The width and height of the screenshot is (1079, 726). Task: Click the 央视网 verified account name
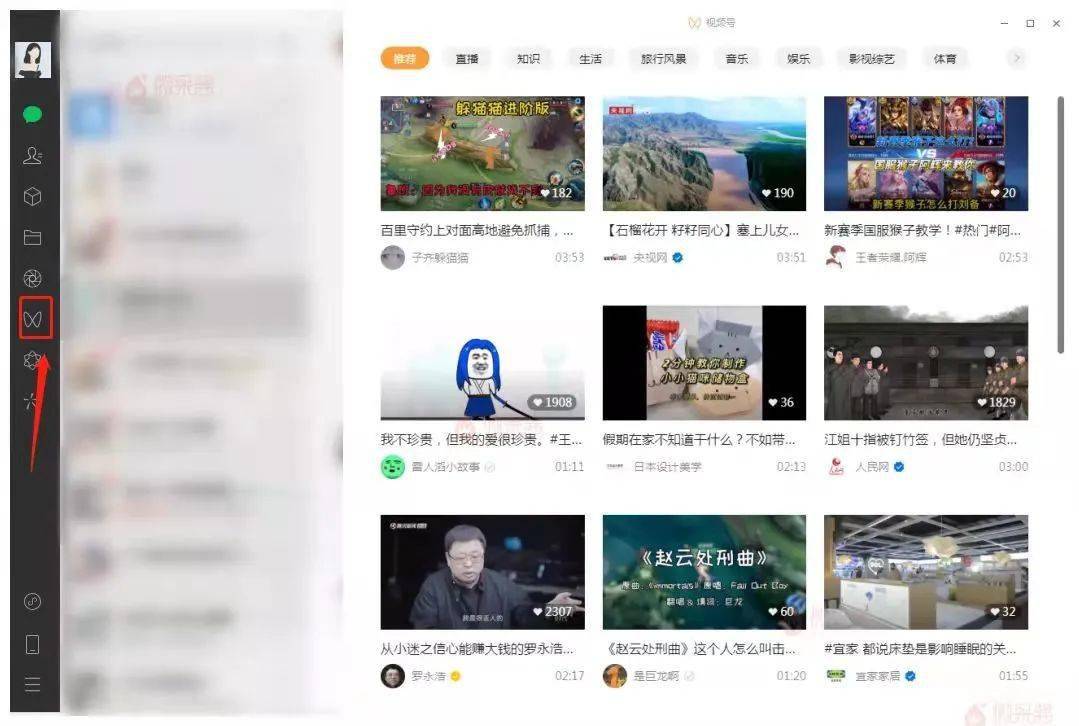point(650,257)
